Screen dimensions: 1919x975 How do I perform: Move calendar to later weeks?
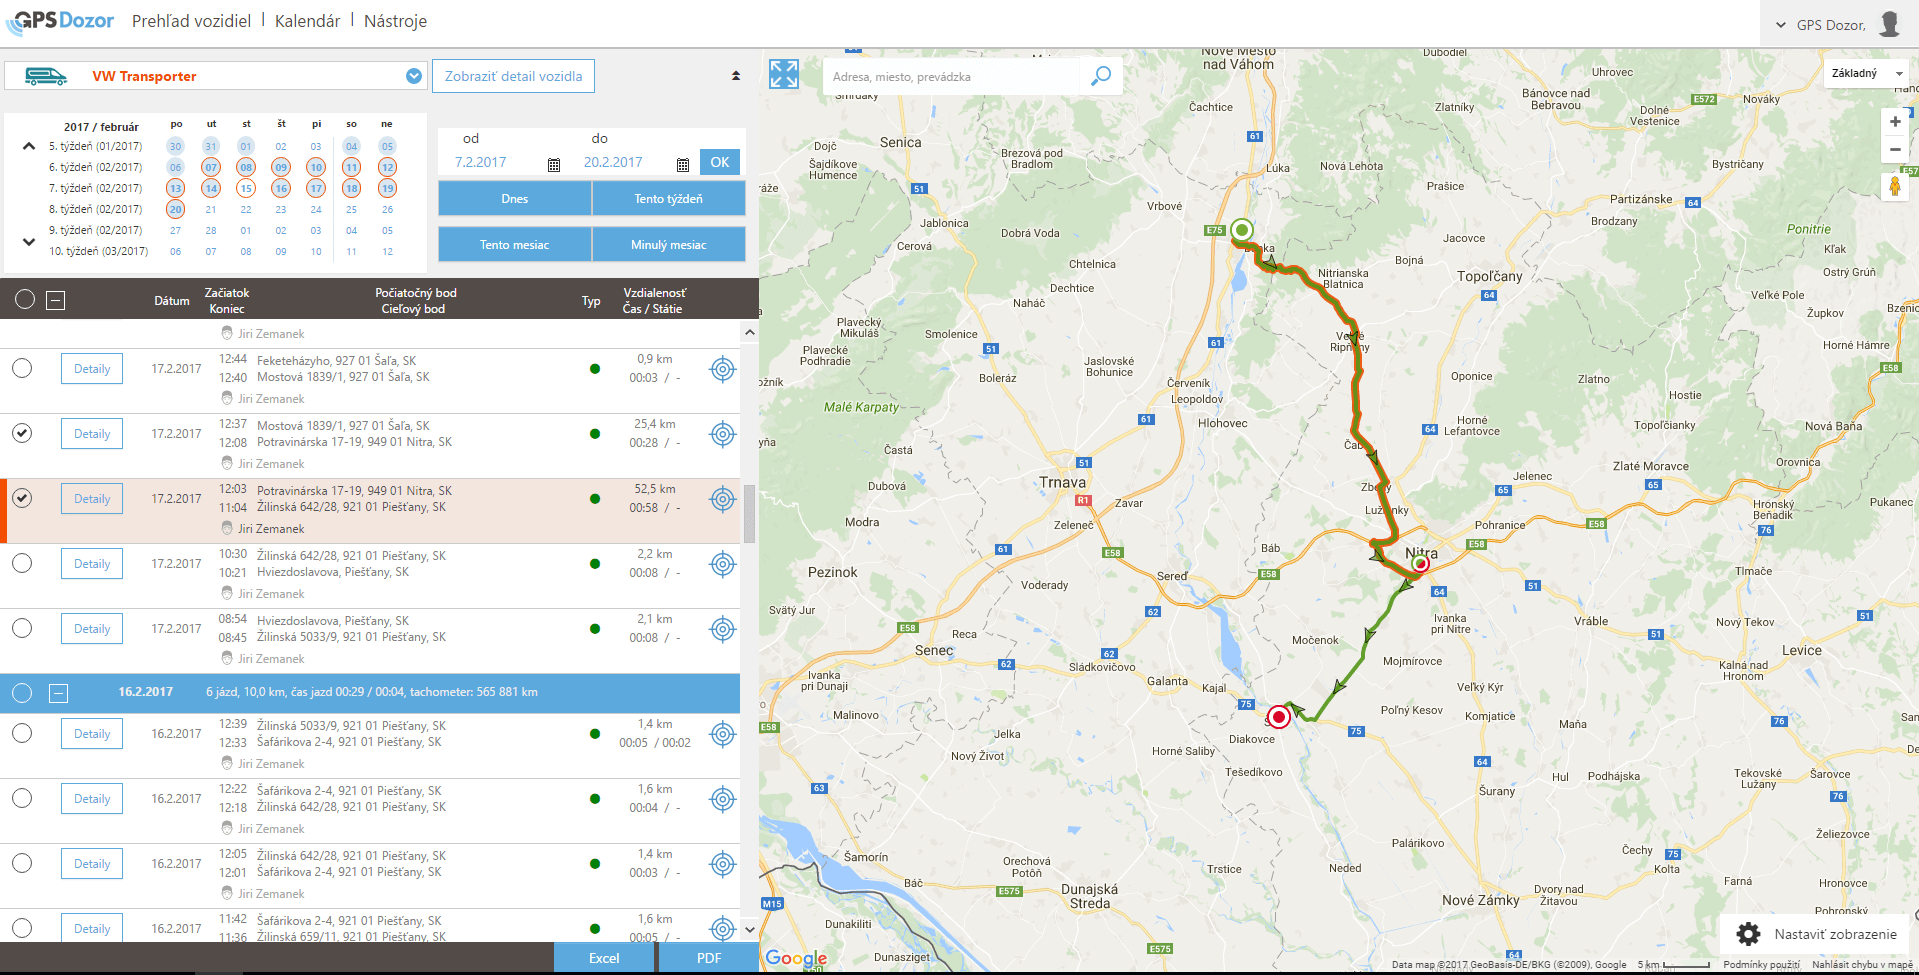coord(29,241)
